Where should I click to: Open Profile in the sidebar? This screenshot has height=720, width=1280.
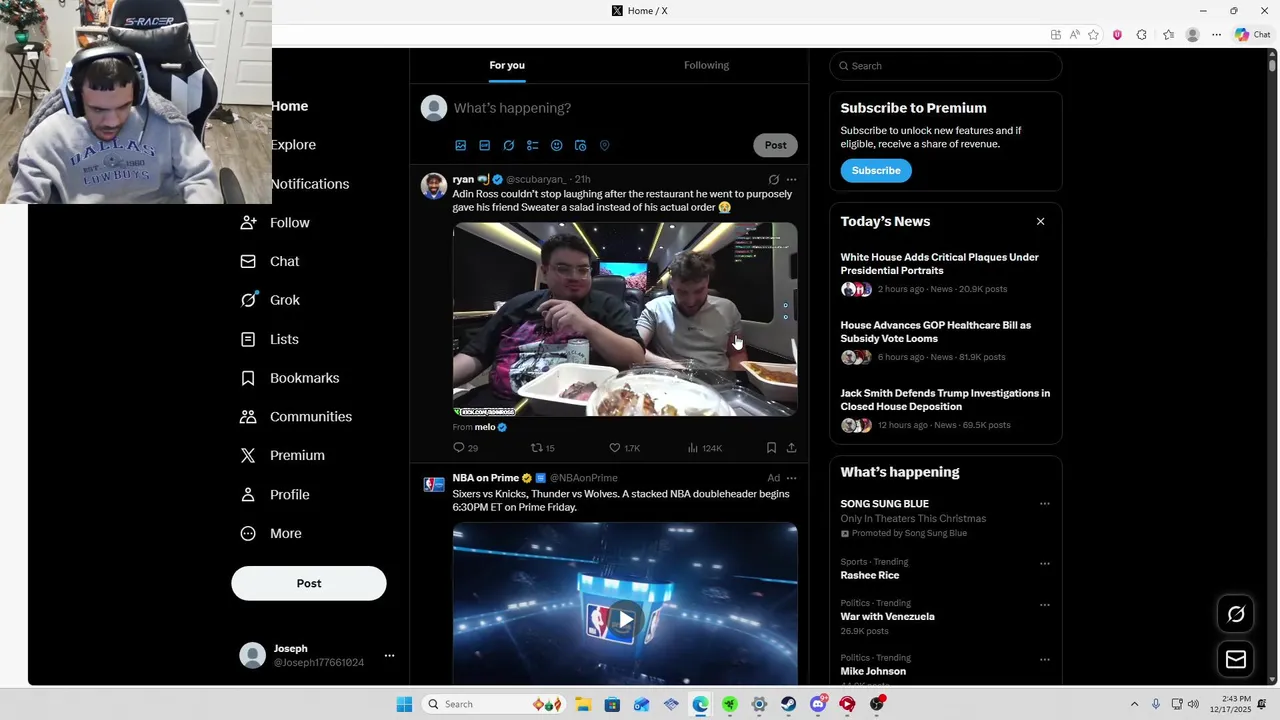[x=275, y=495]
